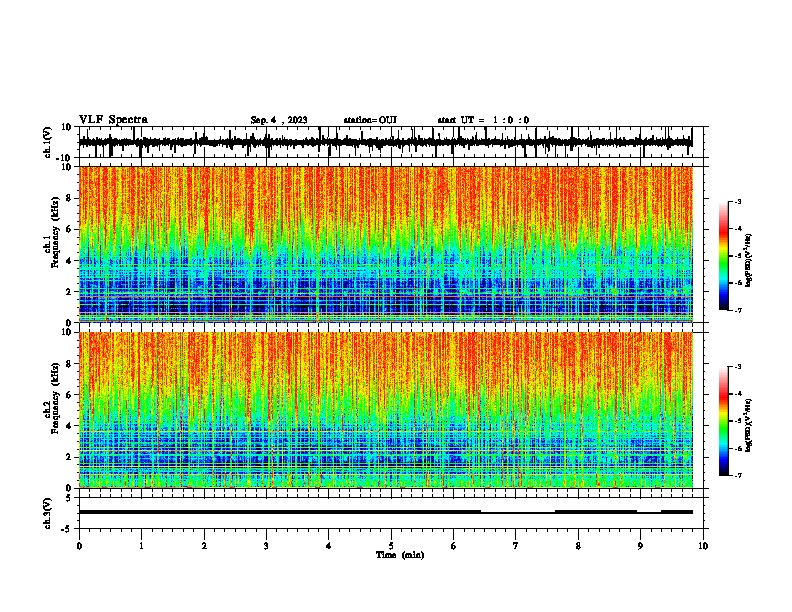This screenshot has width=792, height=612.
Task: Click the "6" tick on ch.2 frequency axis
Action: click(x=69, y=395)
